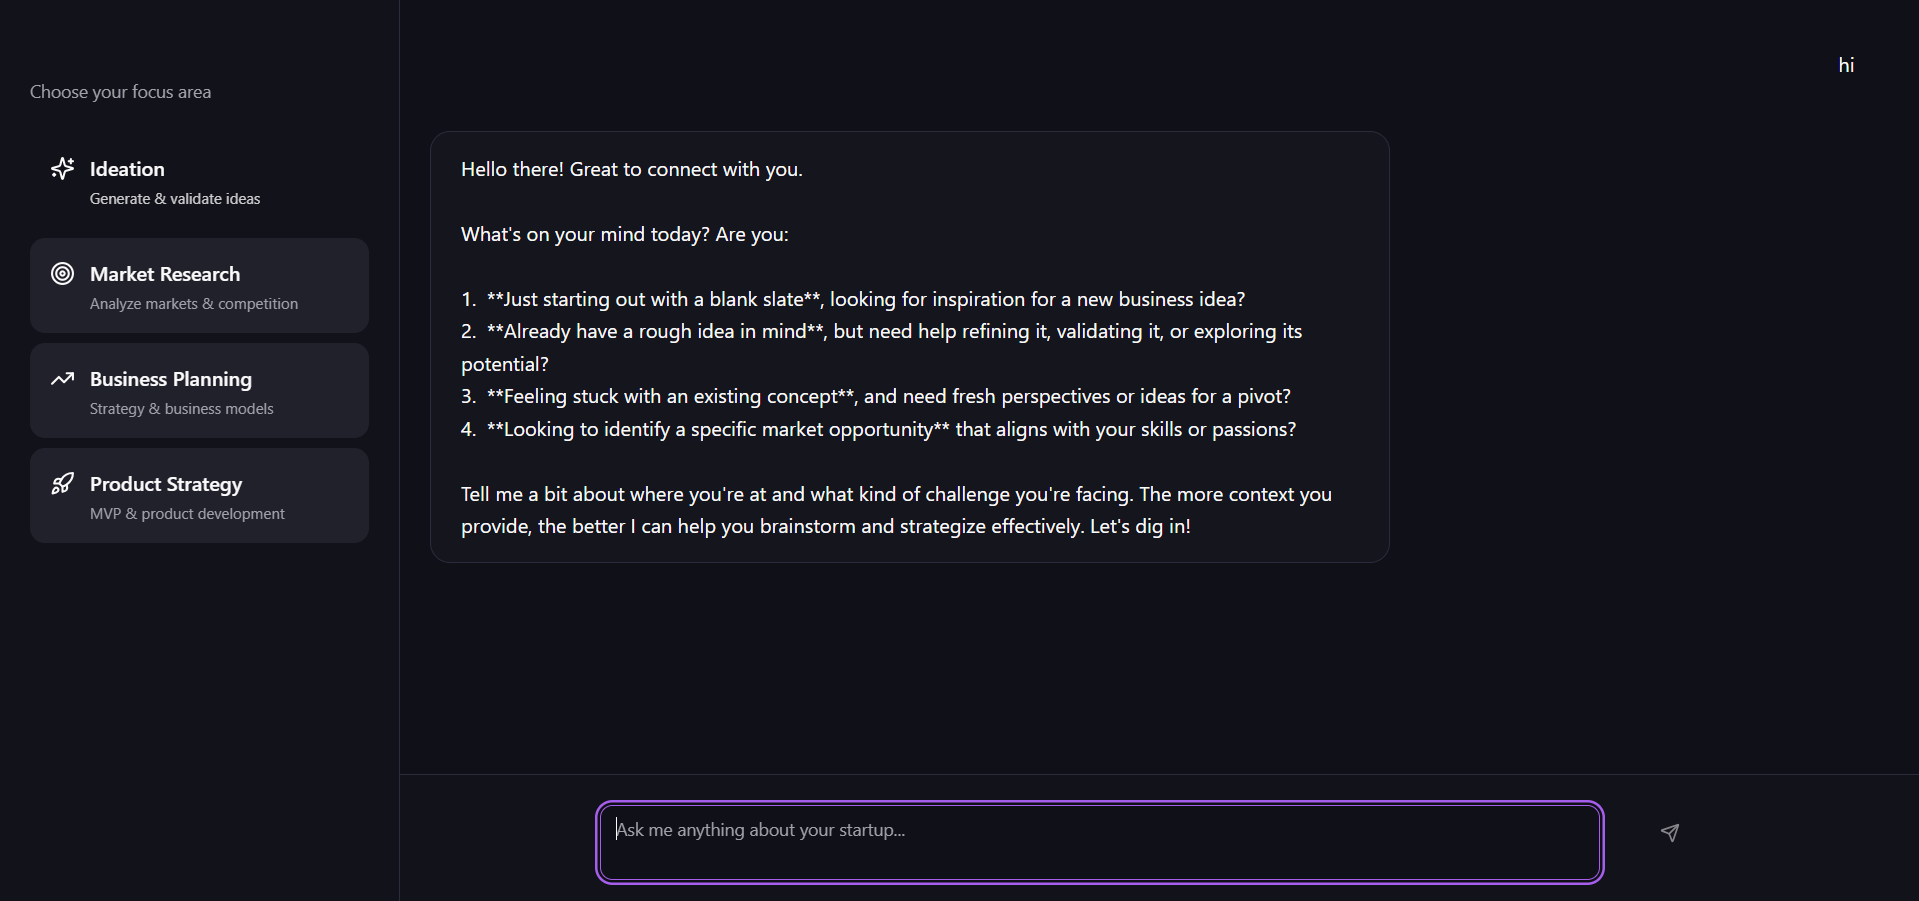Select the Ideation focus area title
Screen dimensions: 1919x901
pyautogui.click(x=127, y=169)
